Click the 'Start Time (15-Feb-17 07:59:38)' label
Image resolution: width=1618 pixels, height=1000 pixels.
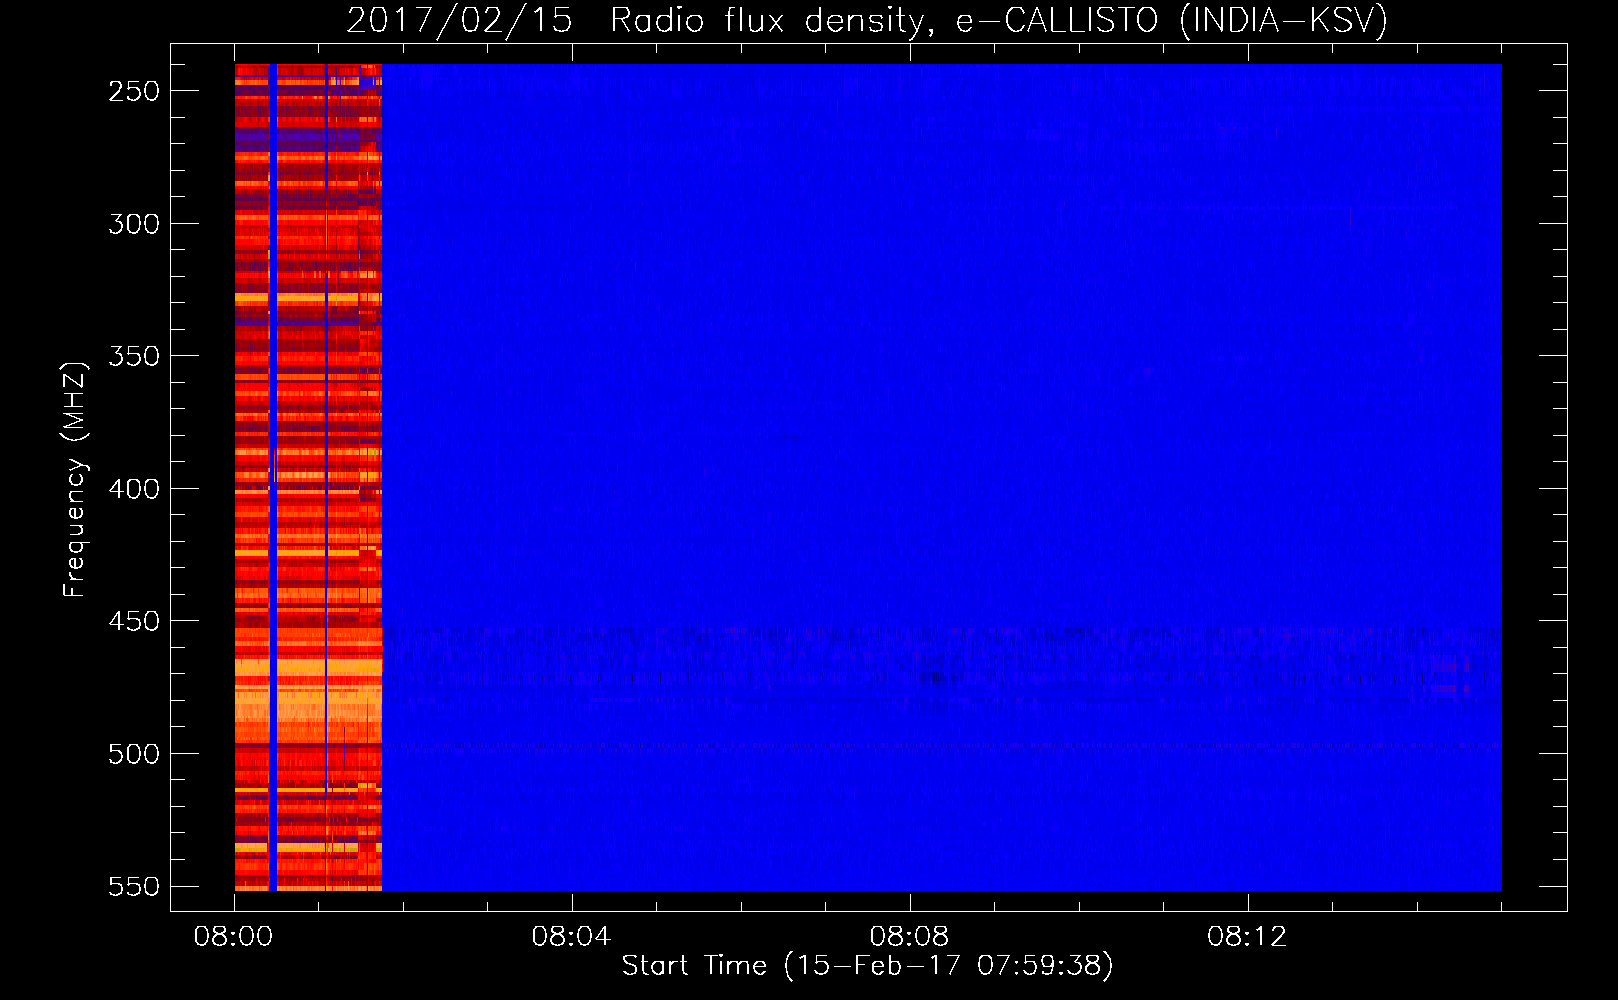(x=867, y=966)
